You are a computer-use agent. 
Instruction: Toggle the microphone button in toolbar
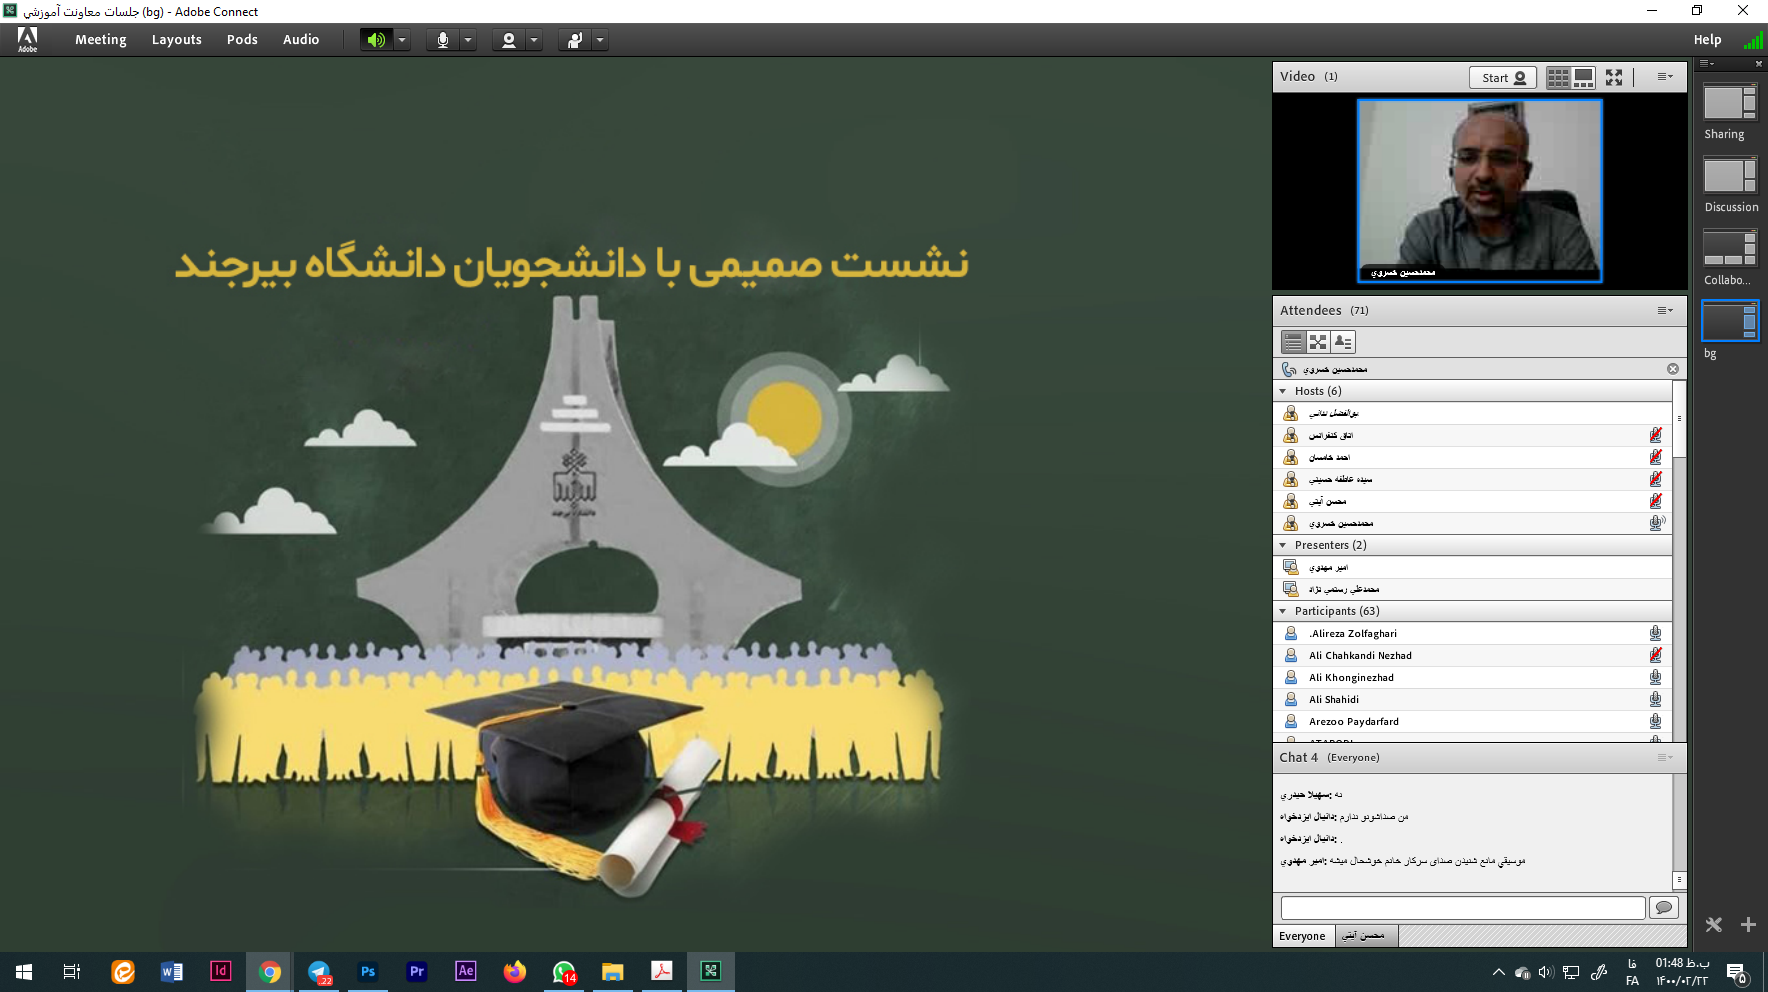click(x=442, y=40)
